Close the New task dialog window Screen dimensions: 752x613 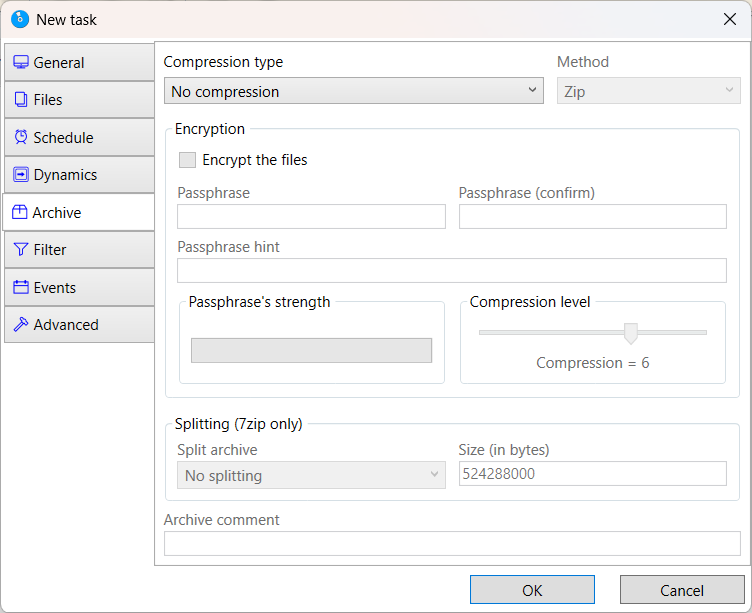click(x=729, y=19)
